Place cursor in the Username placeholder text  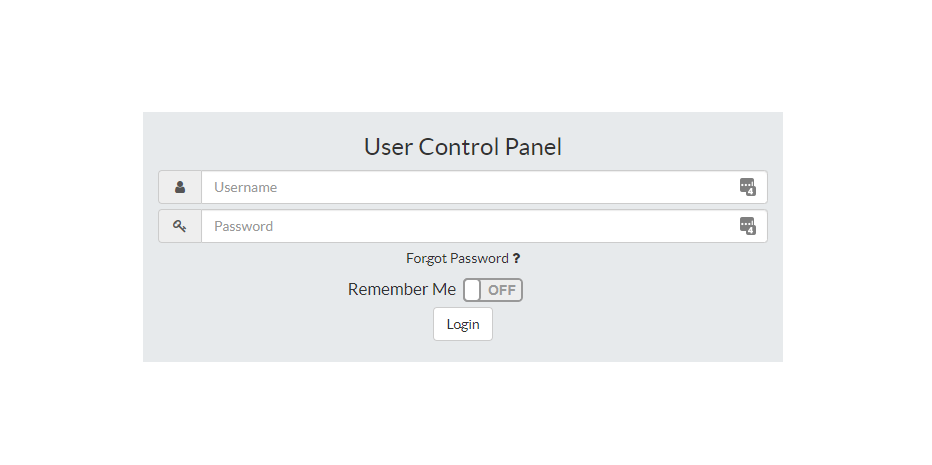coord(245,187)
